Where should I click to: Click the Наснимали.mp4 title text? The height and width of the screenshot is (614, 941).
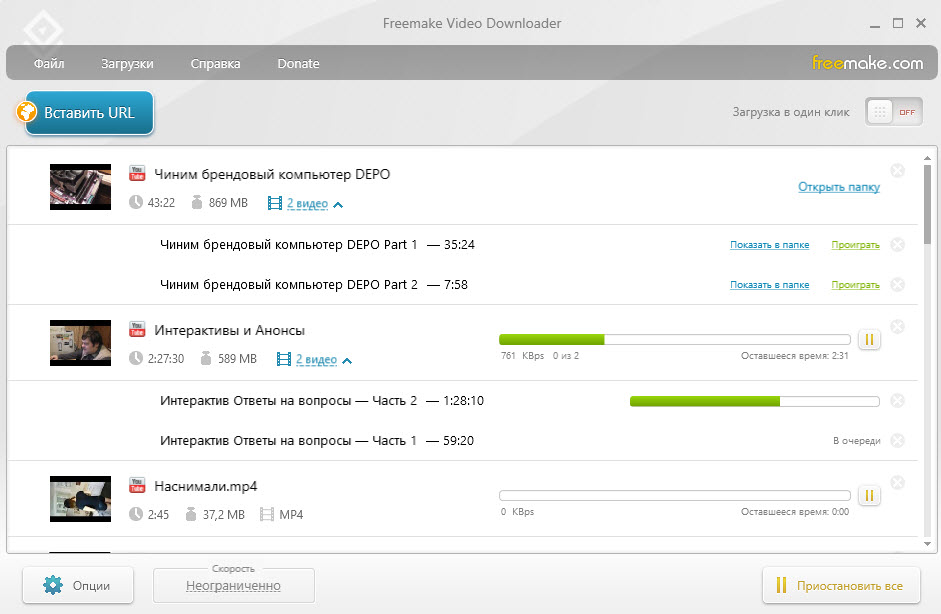point(205,486)
